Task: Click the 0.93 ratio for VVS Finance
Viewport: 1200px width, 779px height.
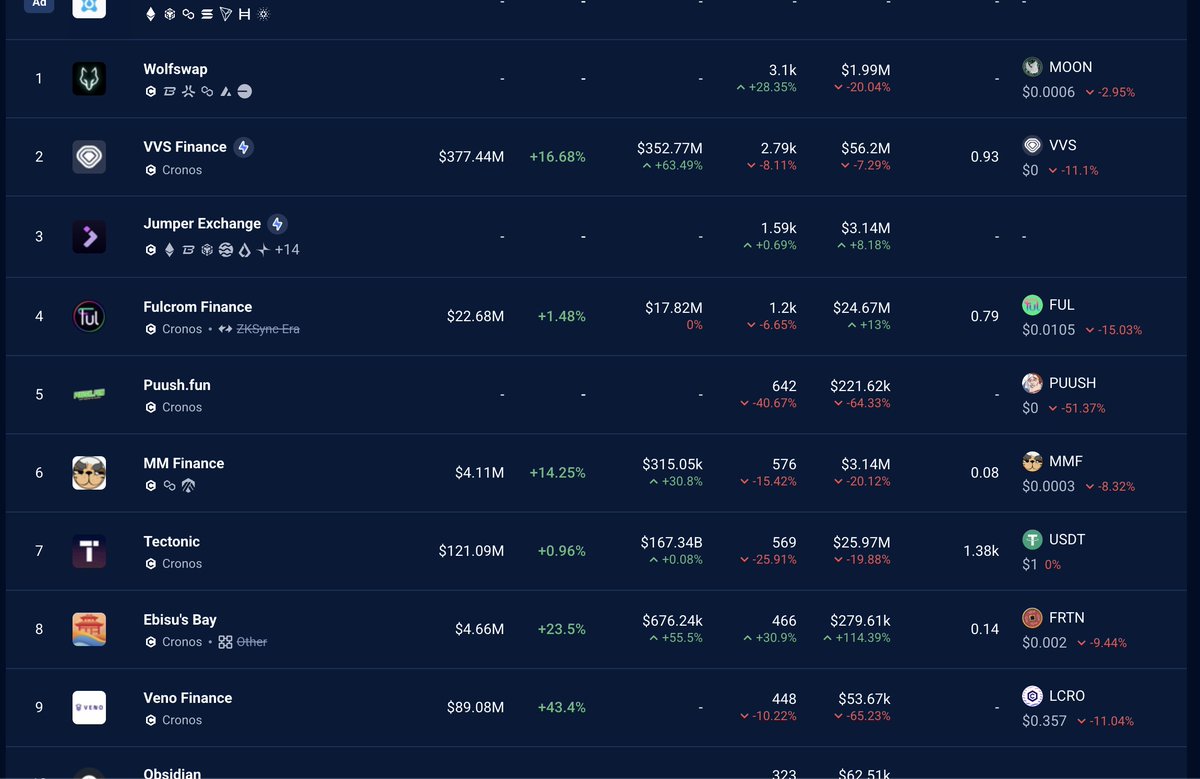Action: coord(984,157)
